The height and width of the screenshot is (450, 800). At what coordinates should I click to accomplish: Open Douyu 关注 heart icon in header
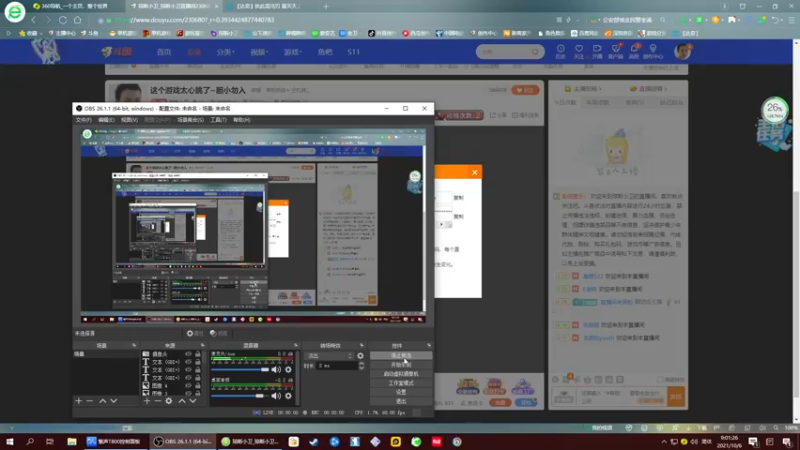(579, 51)
